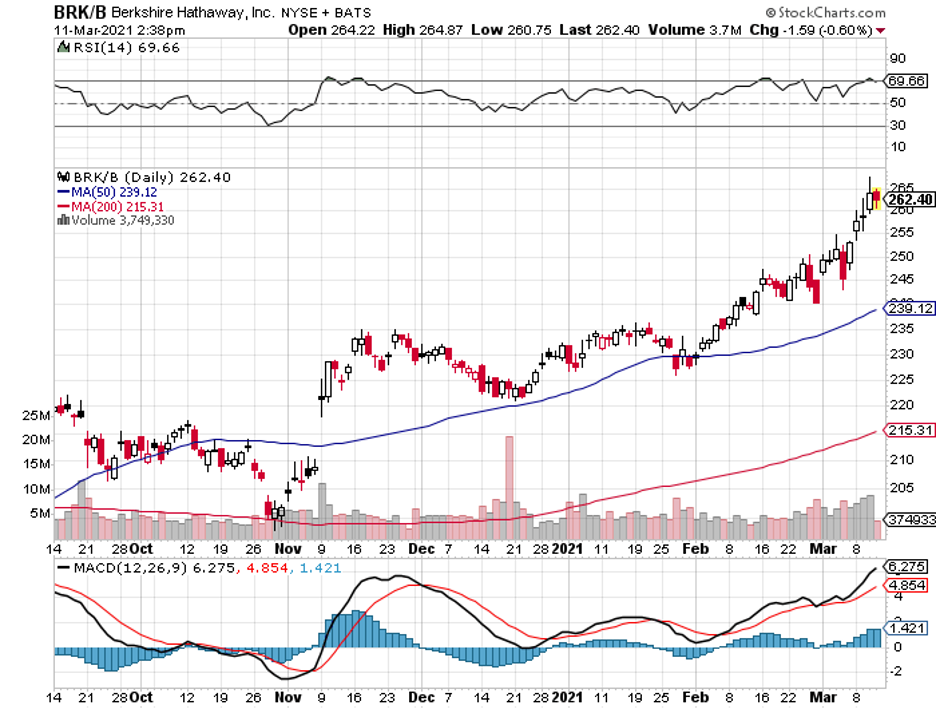Click the Nov label on the price chart date axis
Image resolution: width=936 pixels, height=710 pixels.
point(288,548)
